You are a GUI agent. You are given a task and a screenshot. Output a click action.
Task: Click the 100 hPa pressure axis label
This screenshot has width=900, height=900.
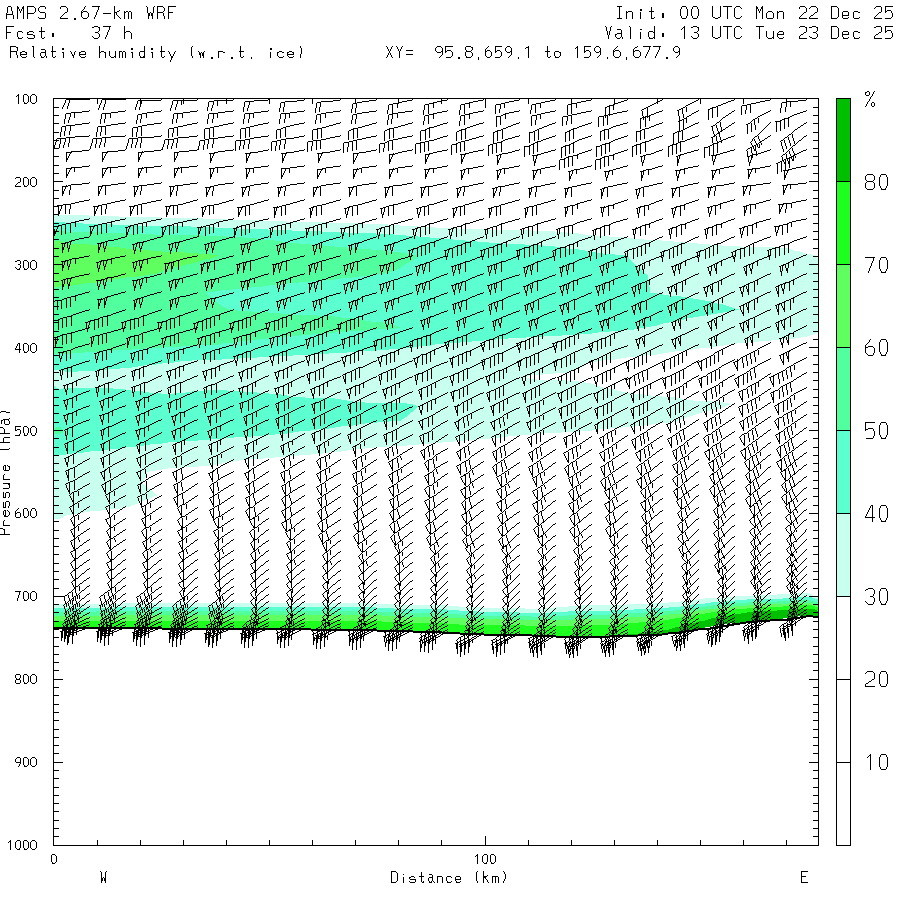point(26,99)
